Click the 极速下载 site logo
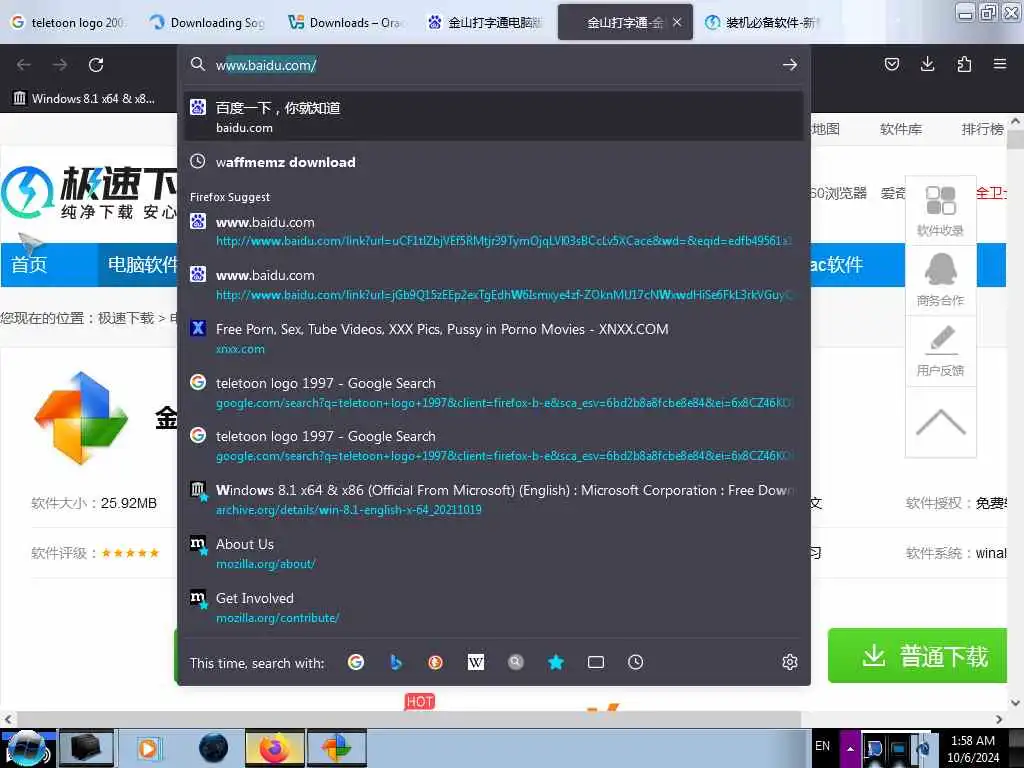The height and width of the screenshot is (768, 1024). pos(89,192)
